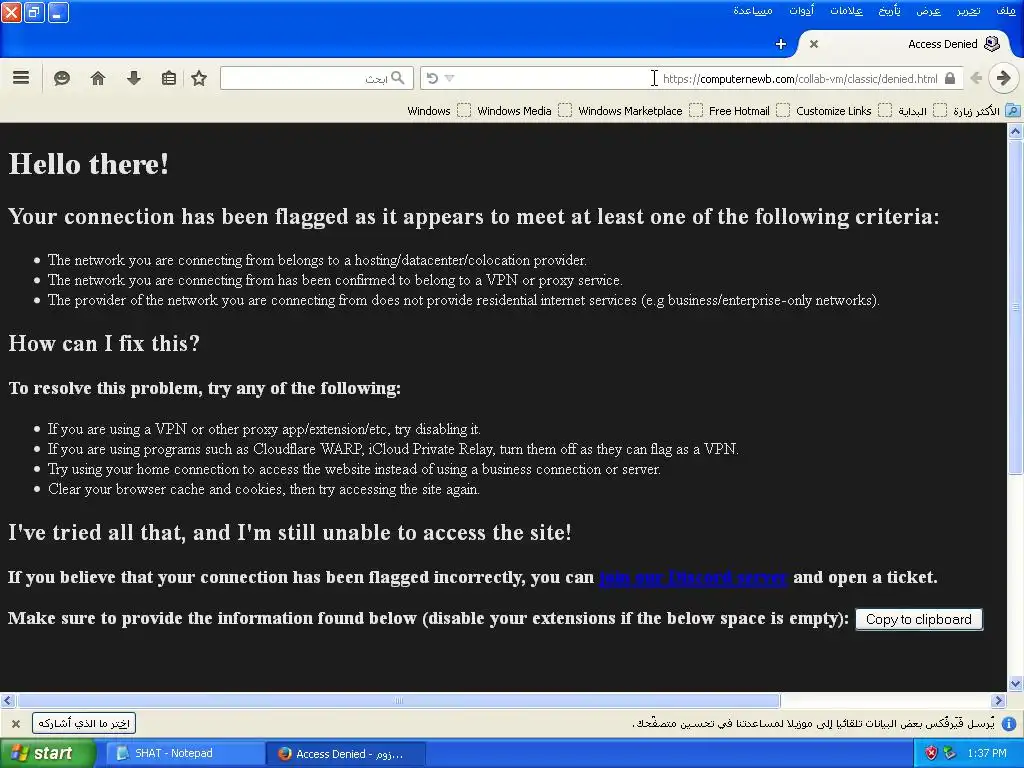
Task: Open the Windows Marketplace bookmark
Action: pos(640,111)
